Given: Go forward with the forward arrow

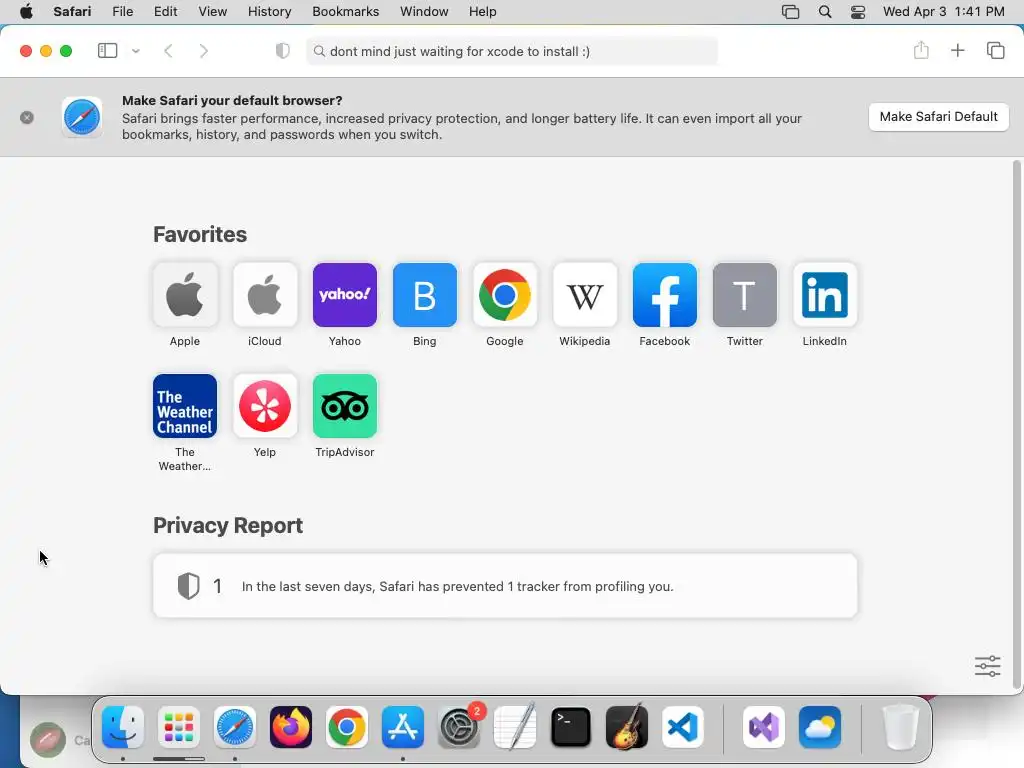Looking at the screenshot, I should point(204,51).
